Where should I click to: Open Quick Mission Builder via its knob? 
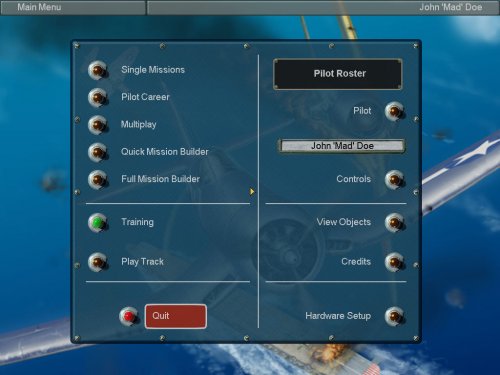[x=98, y=152]
